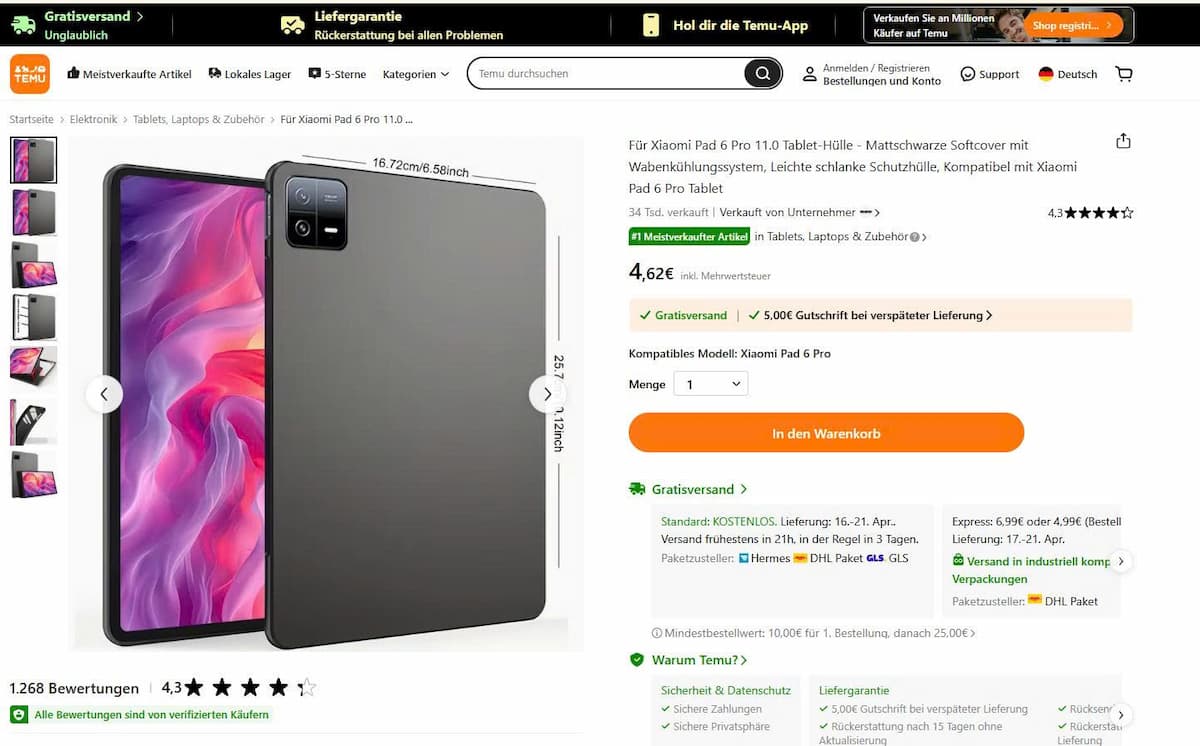Viewport: 1200px width, 746px height.
Task: Select the first product thumbnail
Action: tap(34, 160)
